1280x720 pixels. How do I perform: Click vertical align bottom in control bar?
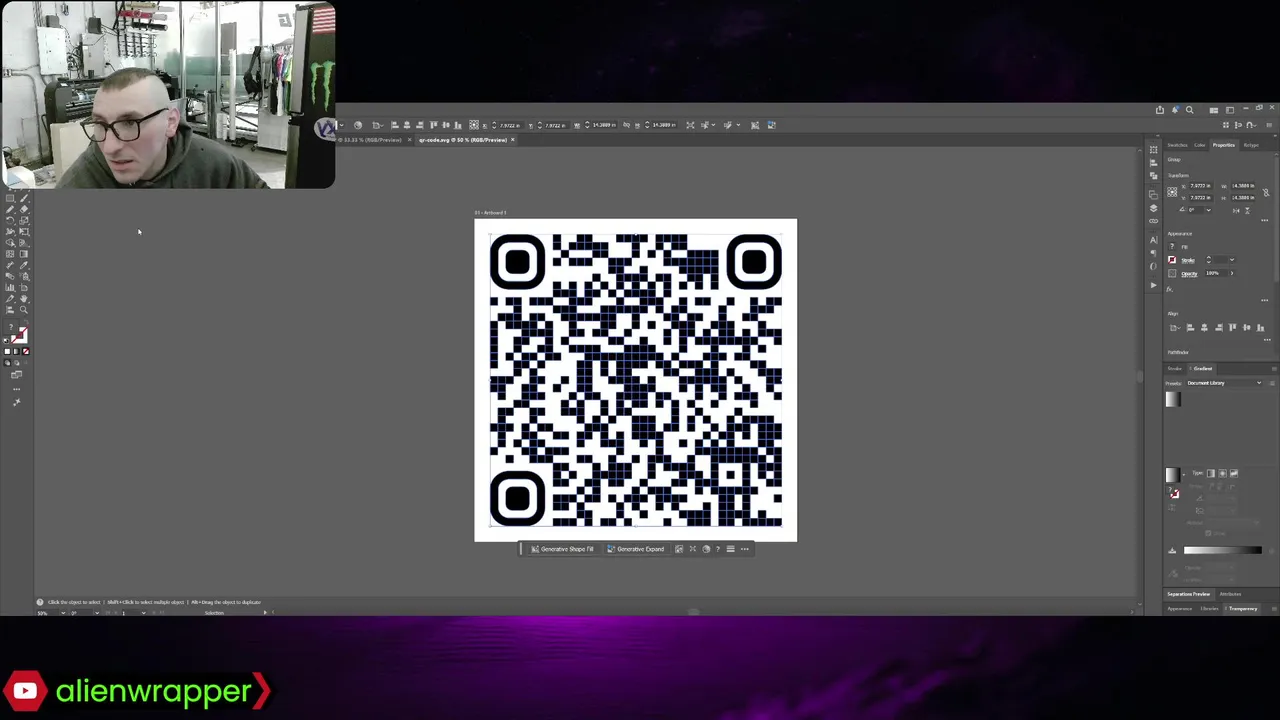tap(457, 125)
